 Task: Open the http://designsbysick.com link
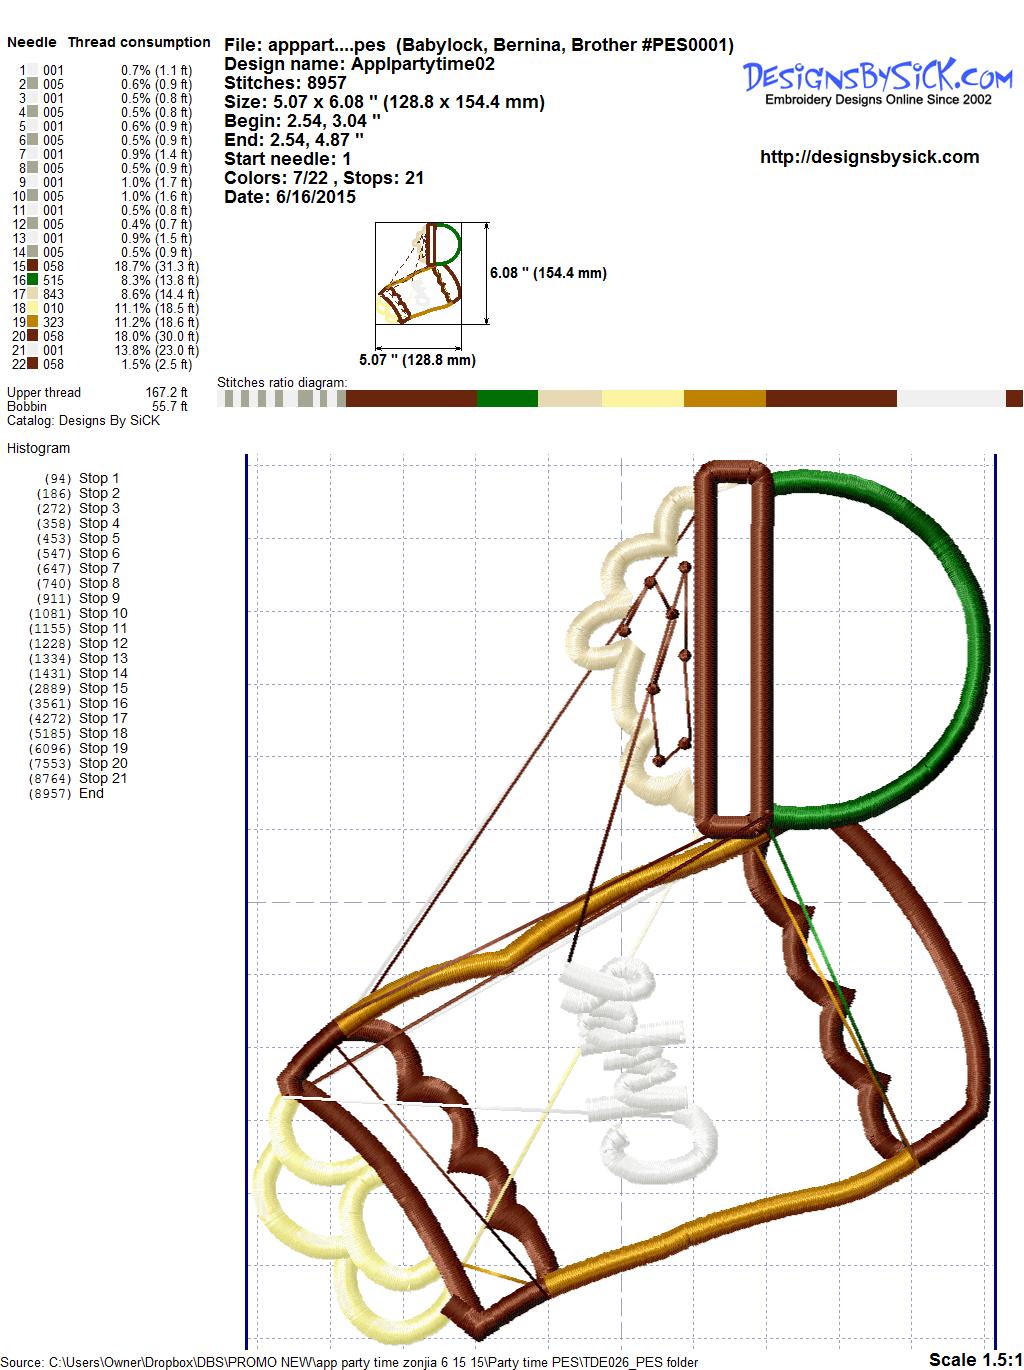(869, 157)
